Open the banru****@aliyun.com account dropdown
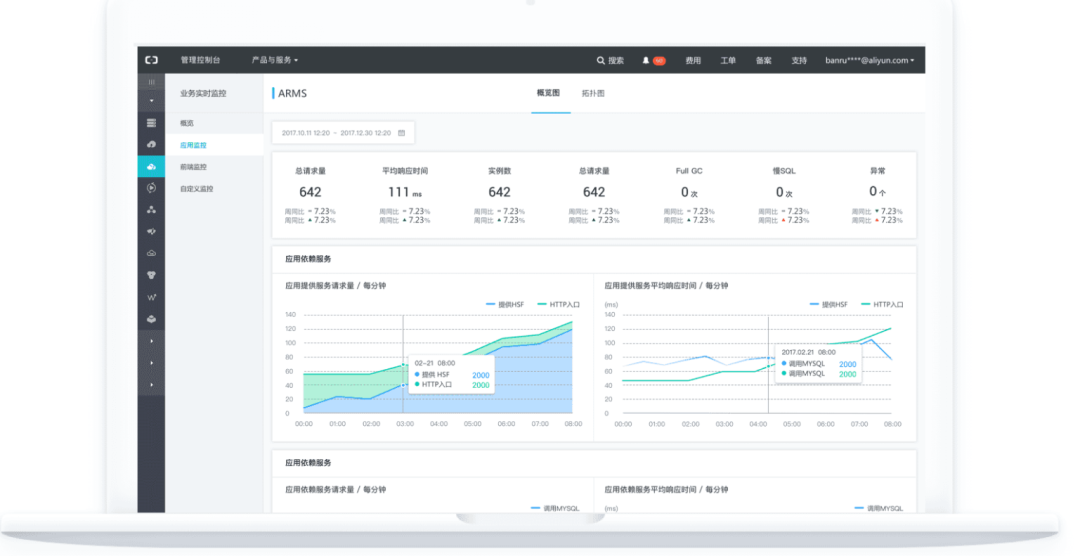Viewport: 1080px width, 556px height. point(870,61)
